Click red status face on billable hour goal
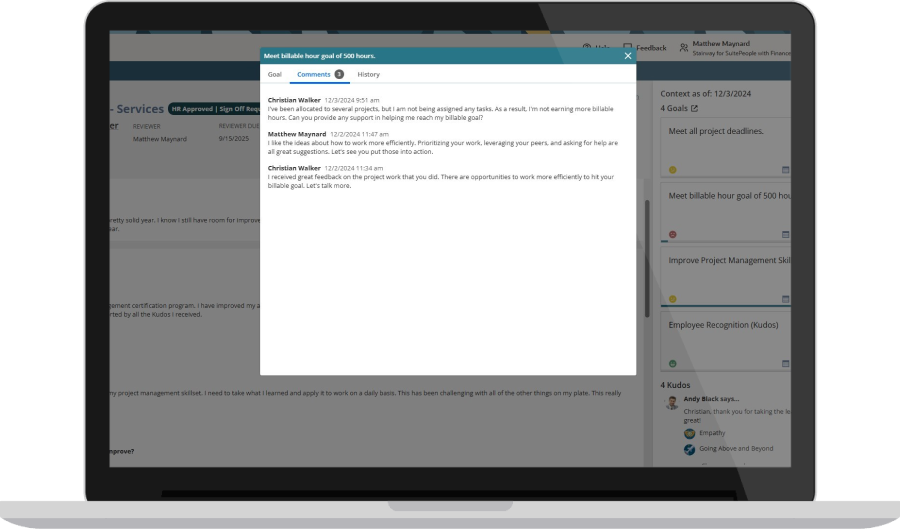The height and width of the screenshot is (529, 900). coord(673,234)
